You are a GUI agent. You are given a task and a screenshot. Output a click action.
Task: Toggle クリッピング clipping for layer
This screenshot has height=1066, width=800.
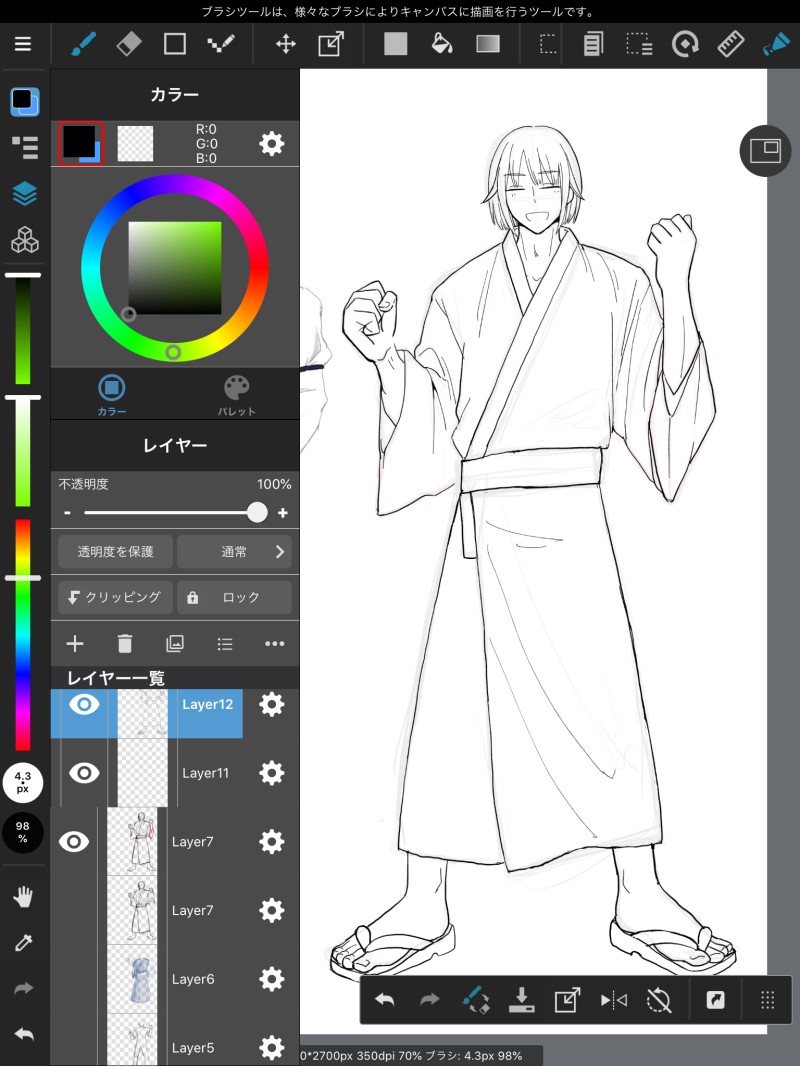(115, 597)
